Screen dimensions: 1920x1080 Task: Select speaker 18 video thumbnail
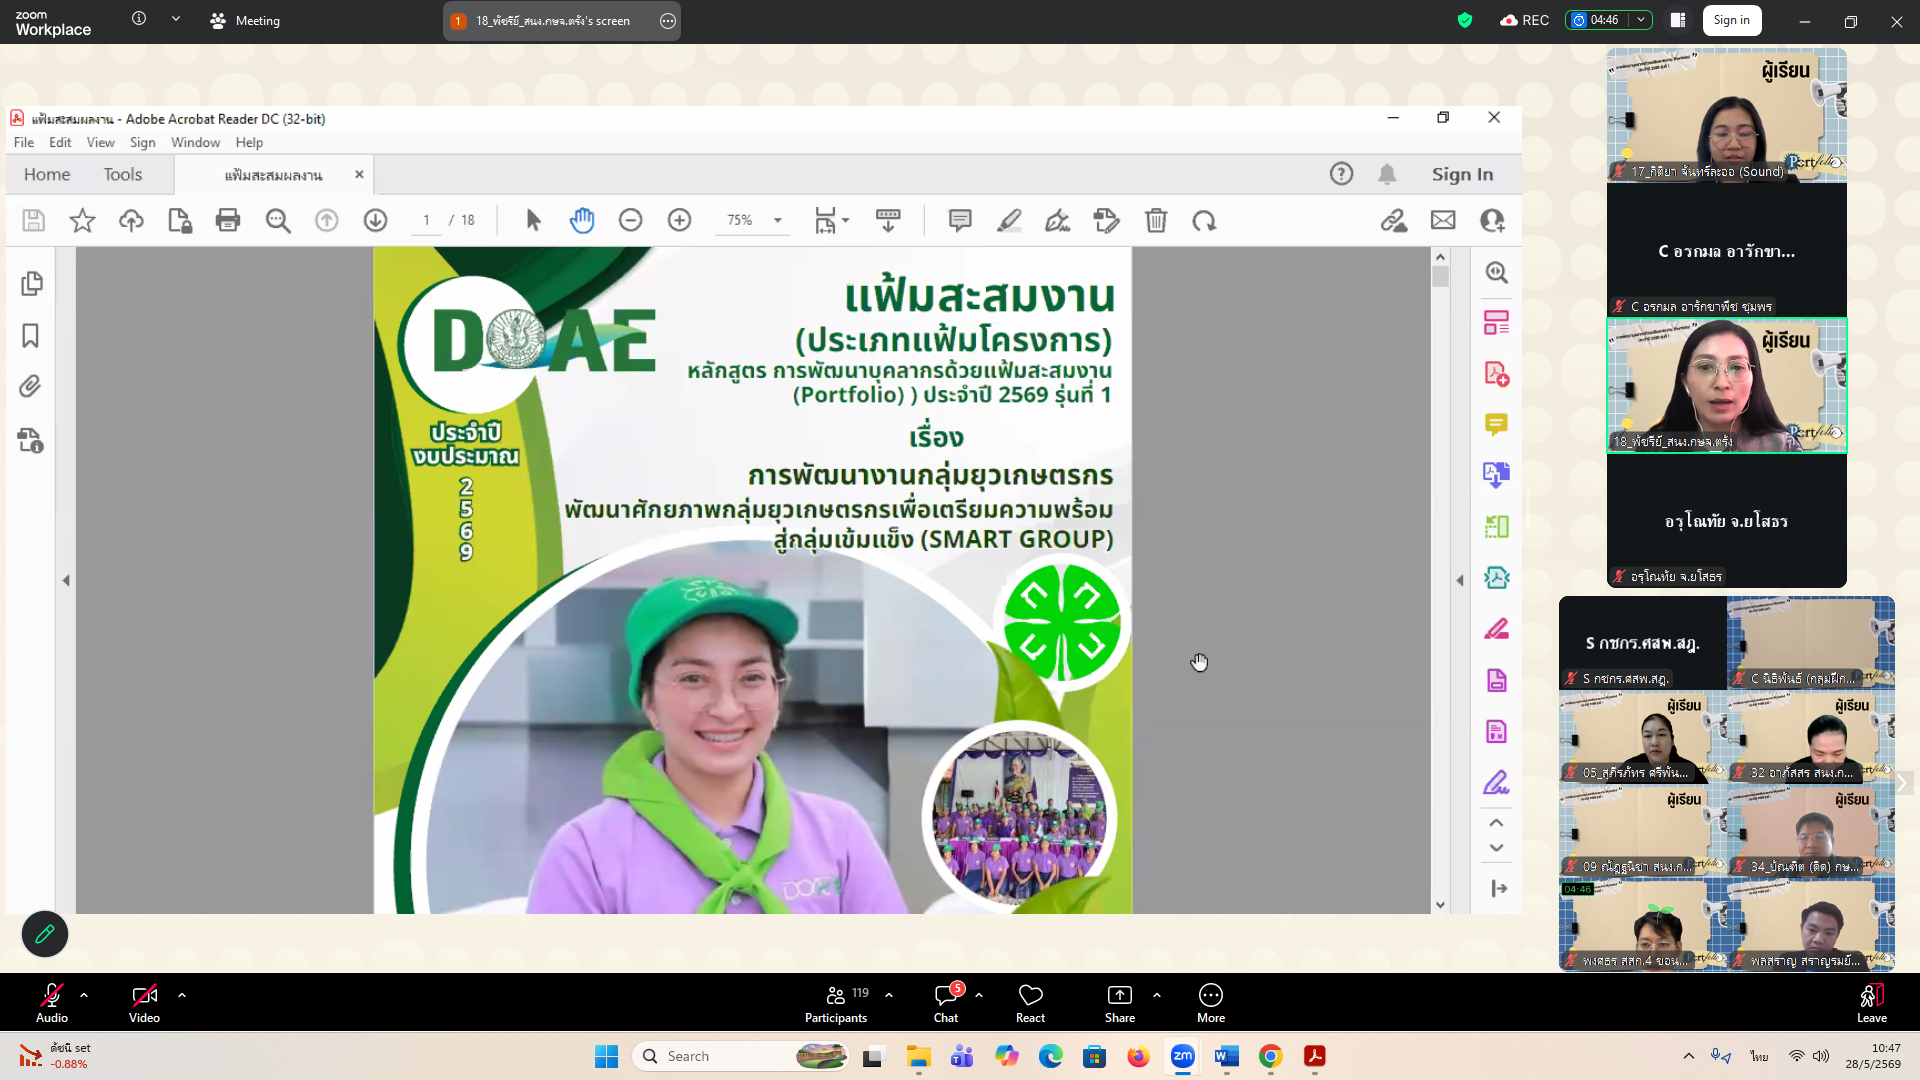pos(1726,385)
